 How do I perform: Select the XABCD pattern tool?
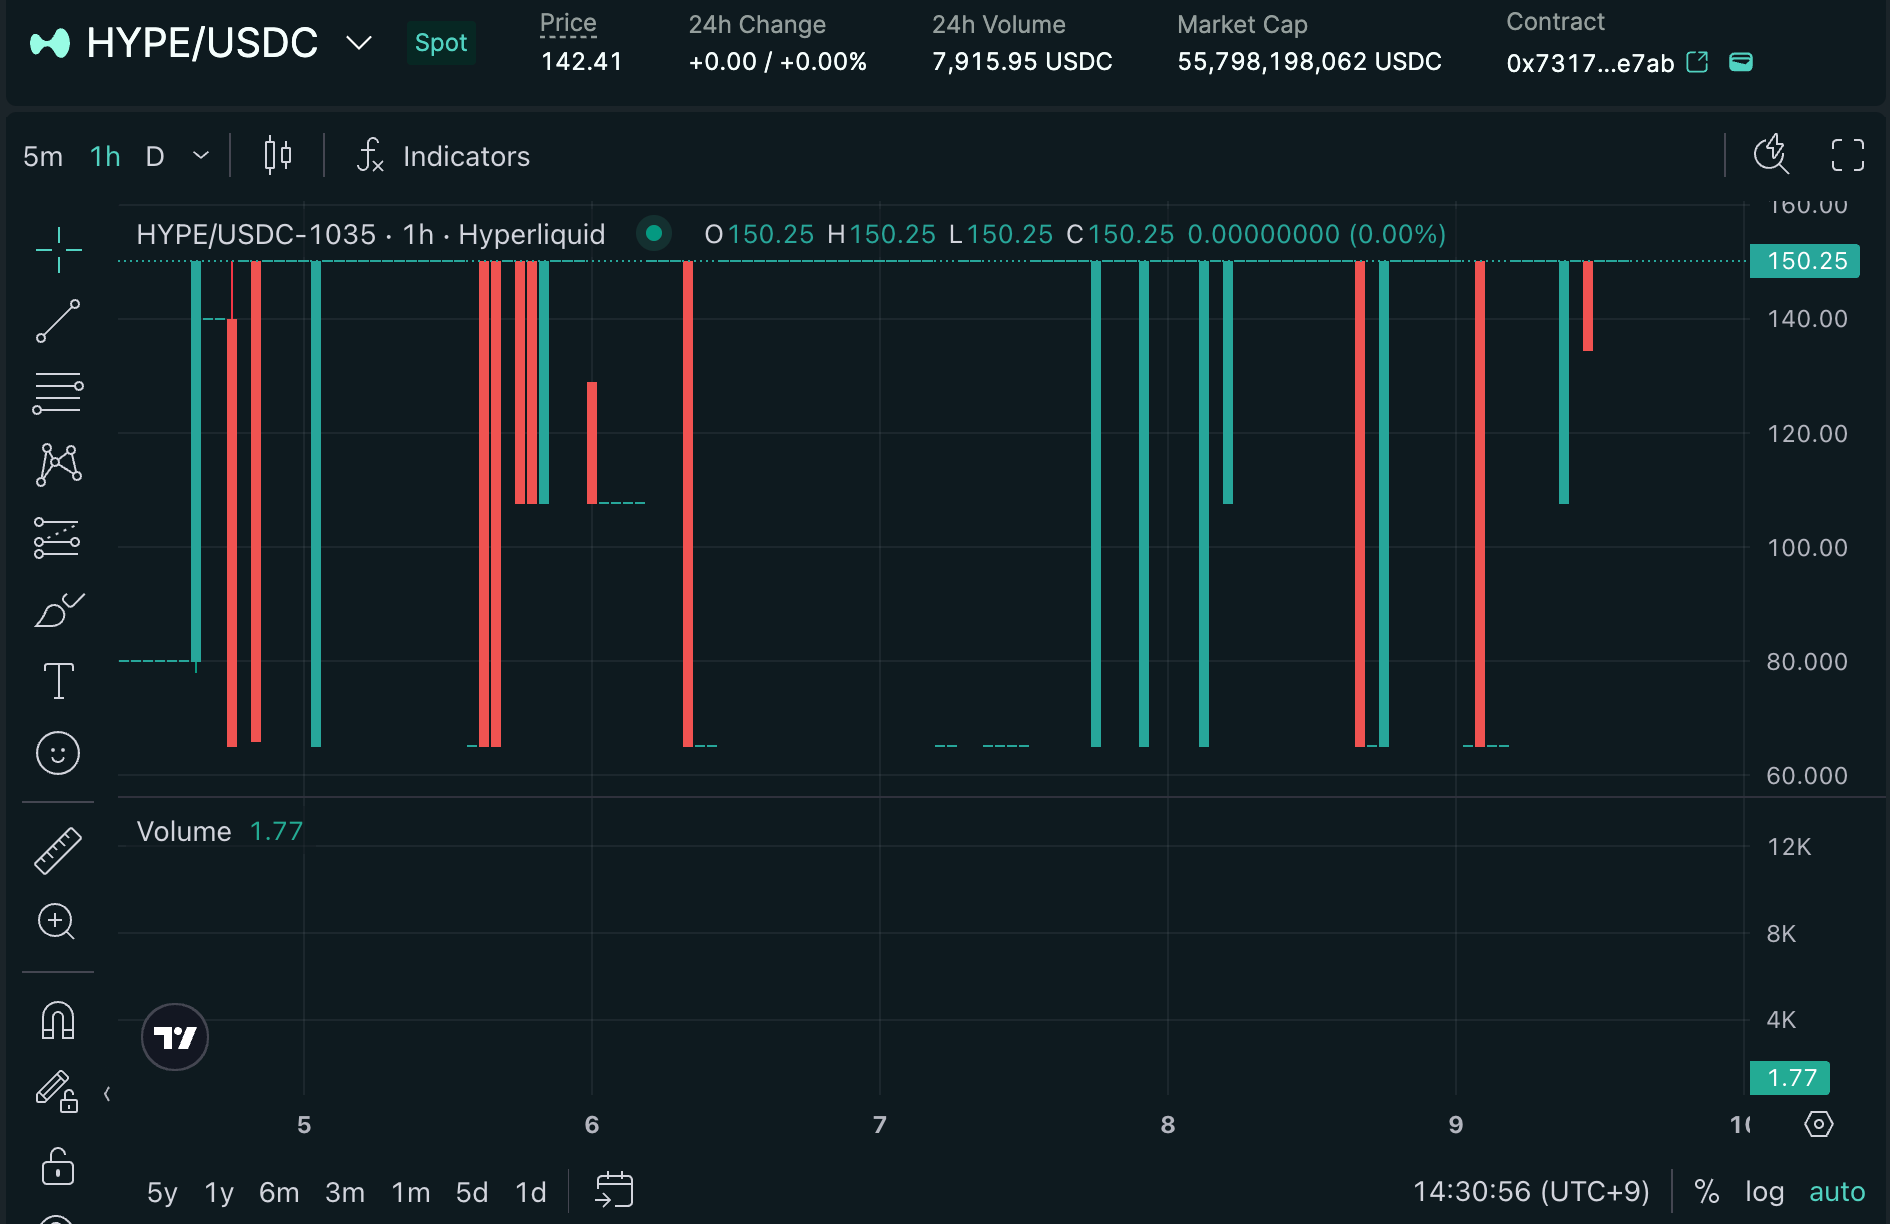click(57, 464)
